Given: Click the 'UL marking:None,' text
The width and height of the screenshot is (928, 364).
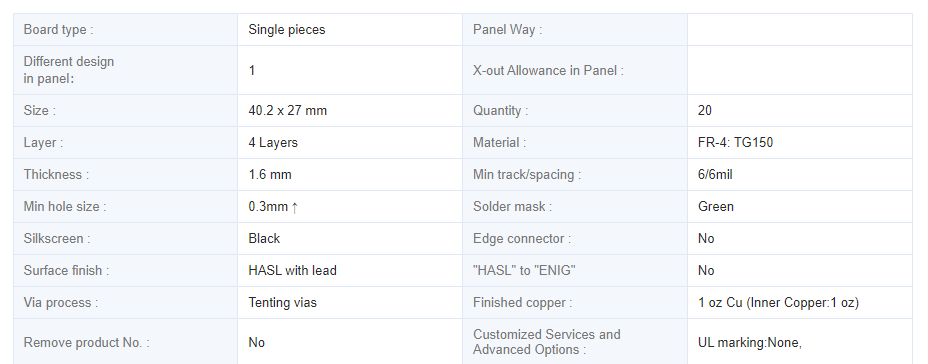Looking at the screenshot, I should 750,343.
